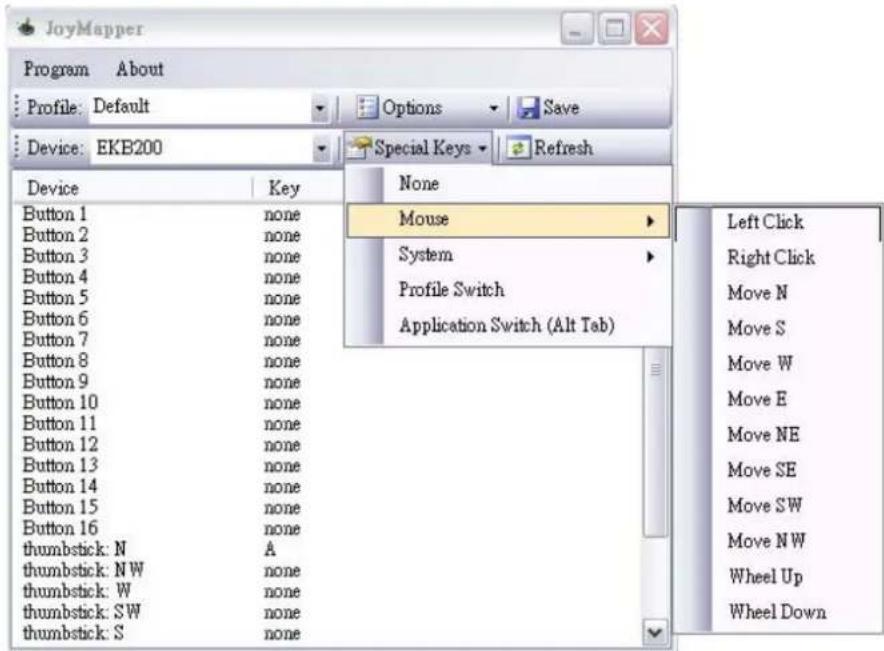Open the About menu
884x651 pixels.
click(x=140, y=69)
